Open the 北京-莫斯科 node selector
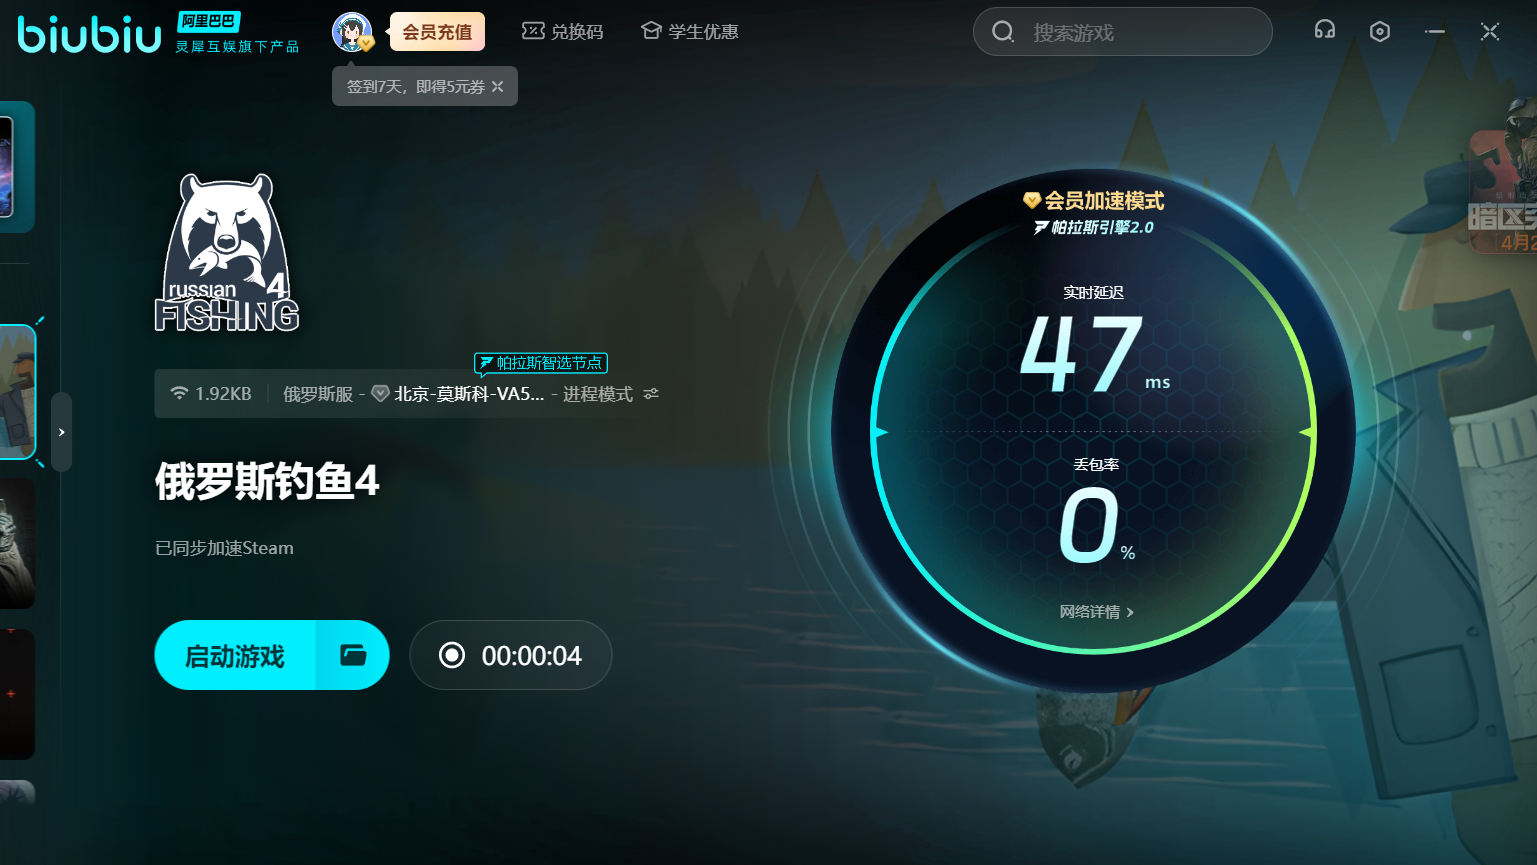This screenshot has width=1537, height=865. (468, 394)
